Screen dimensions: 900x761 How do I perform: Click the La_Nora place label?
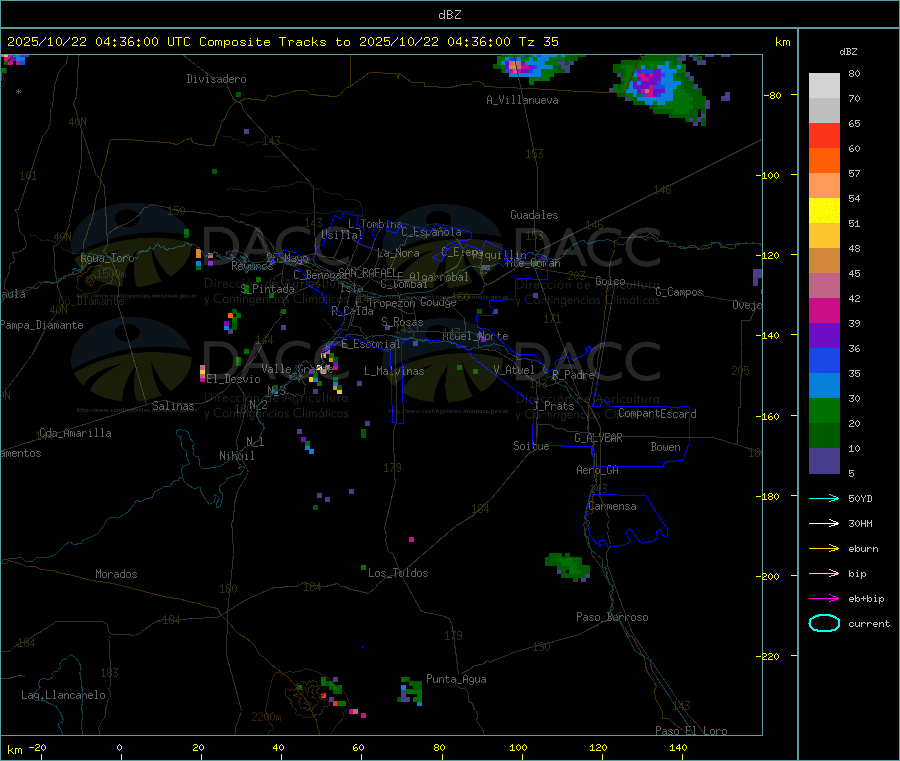click(x=398, y=253)
